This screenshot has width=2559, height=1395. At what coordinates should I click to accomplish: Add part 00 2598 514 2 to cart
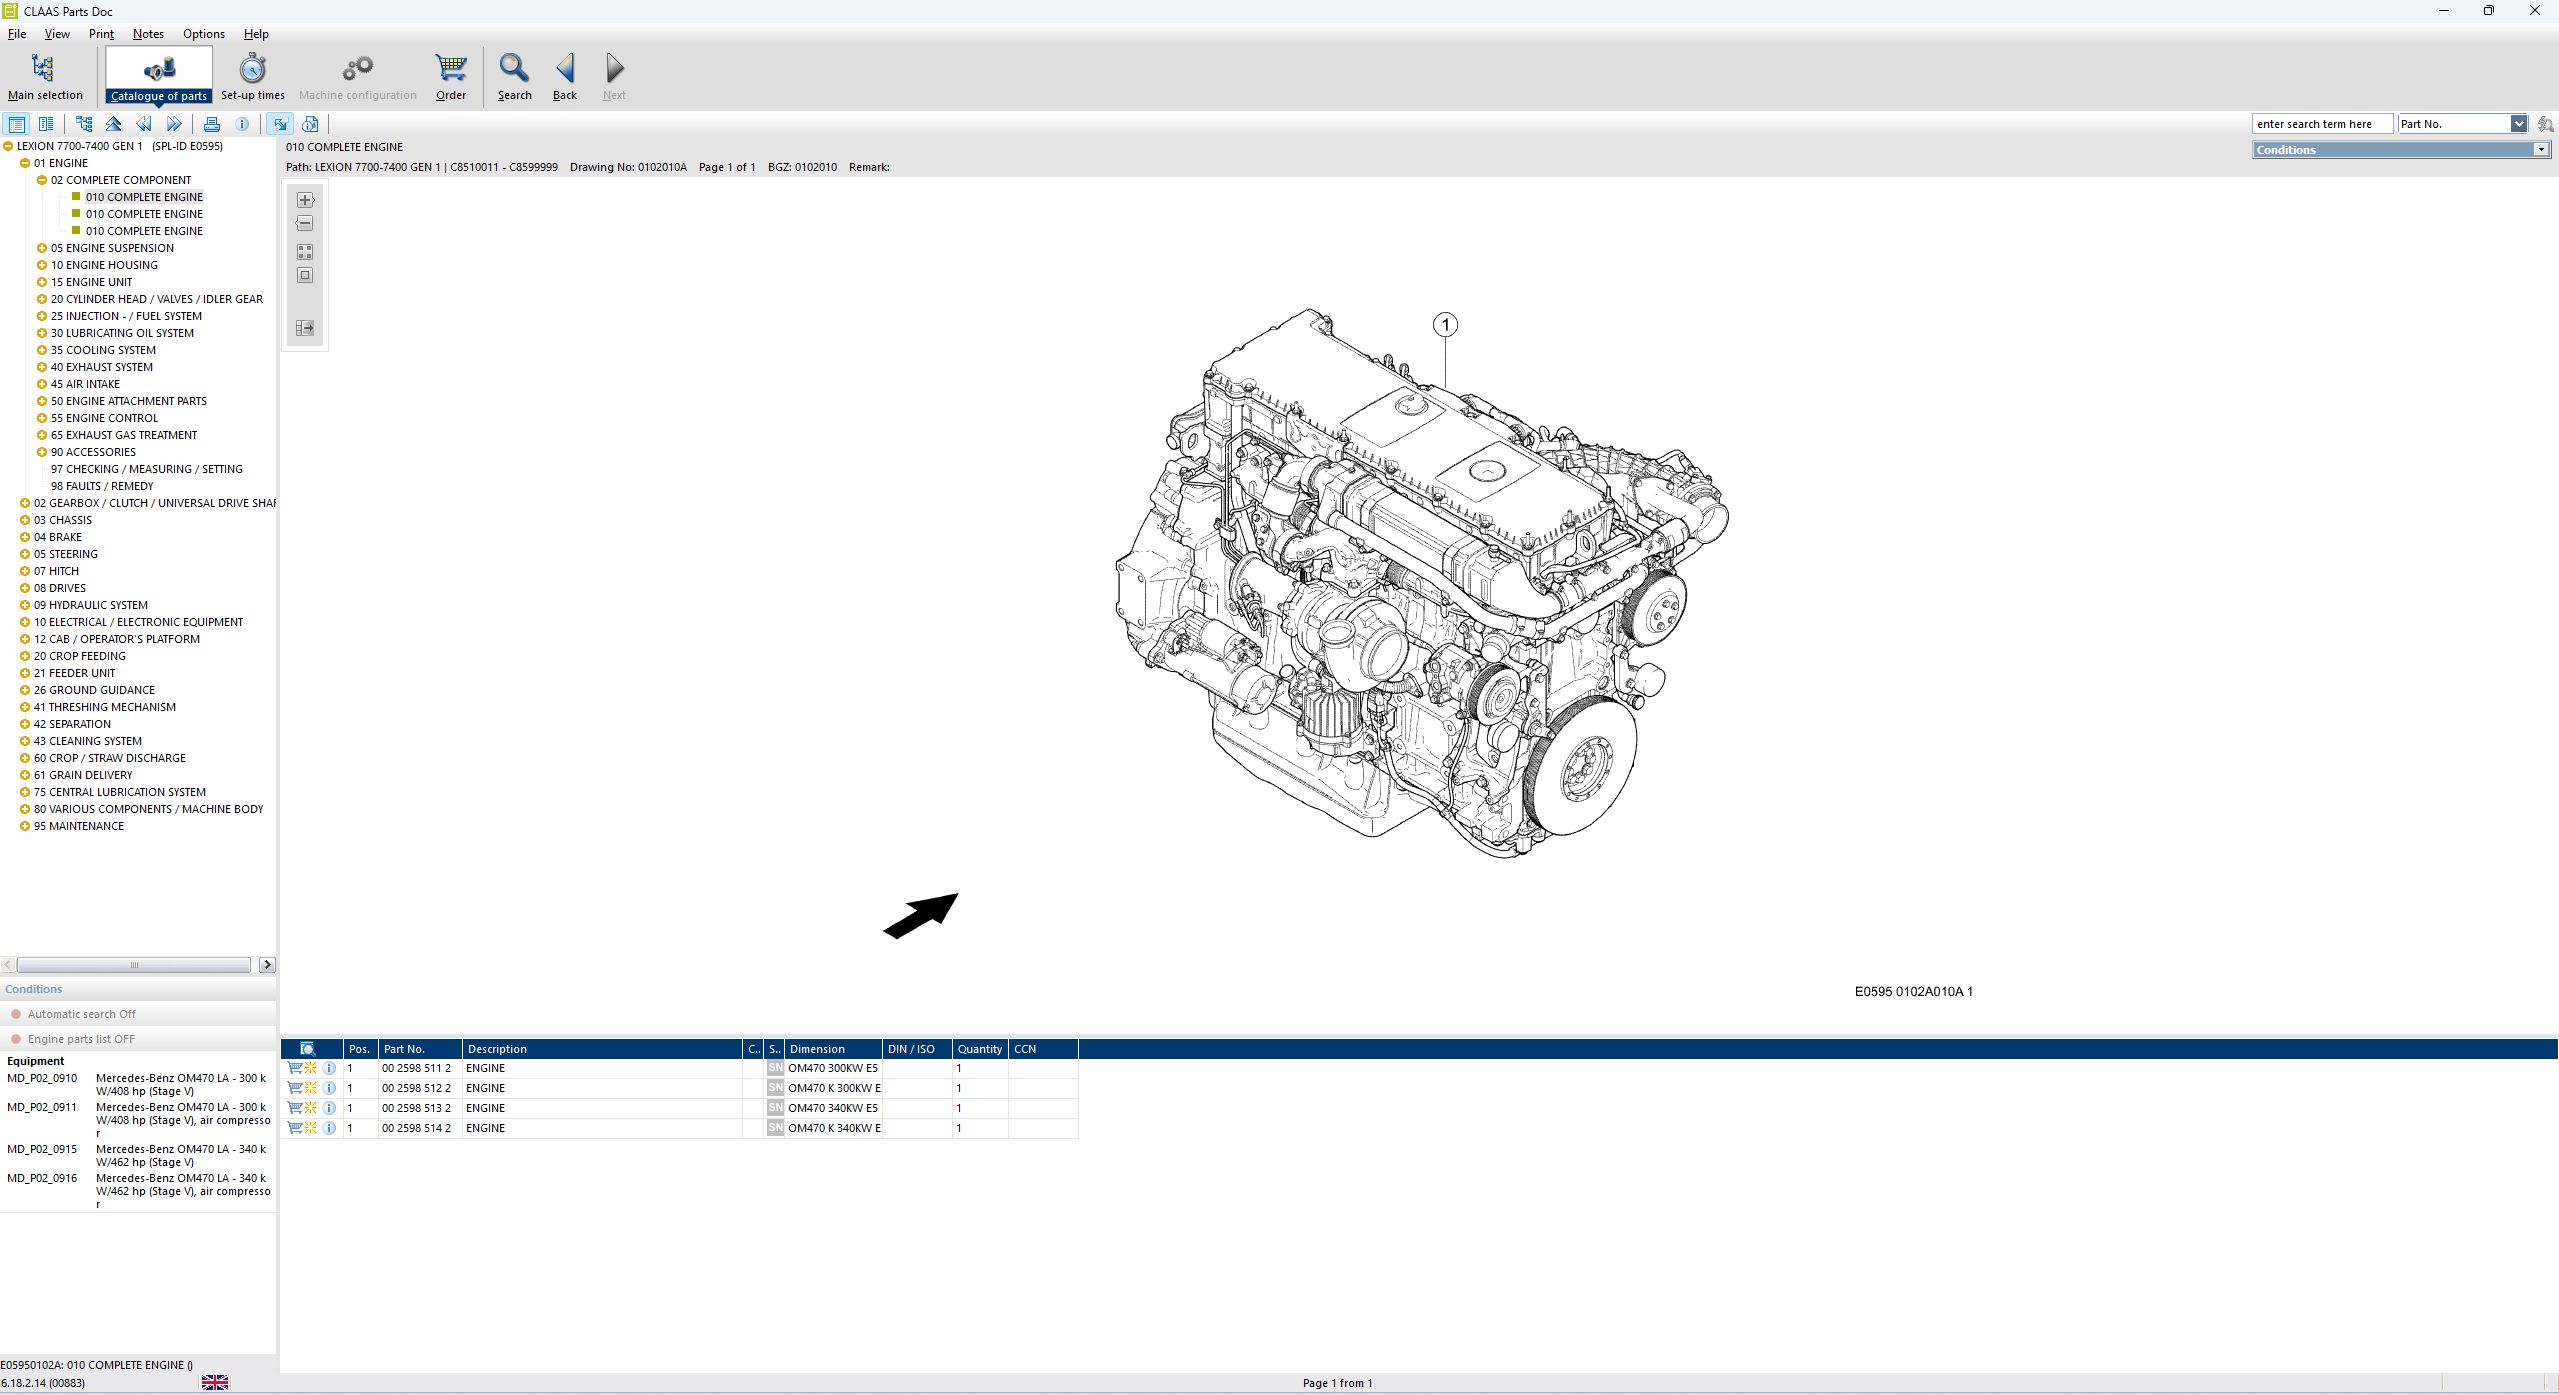tap(295, 1128)
